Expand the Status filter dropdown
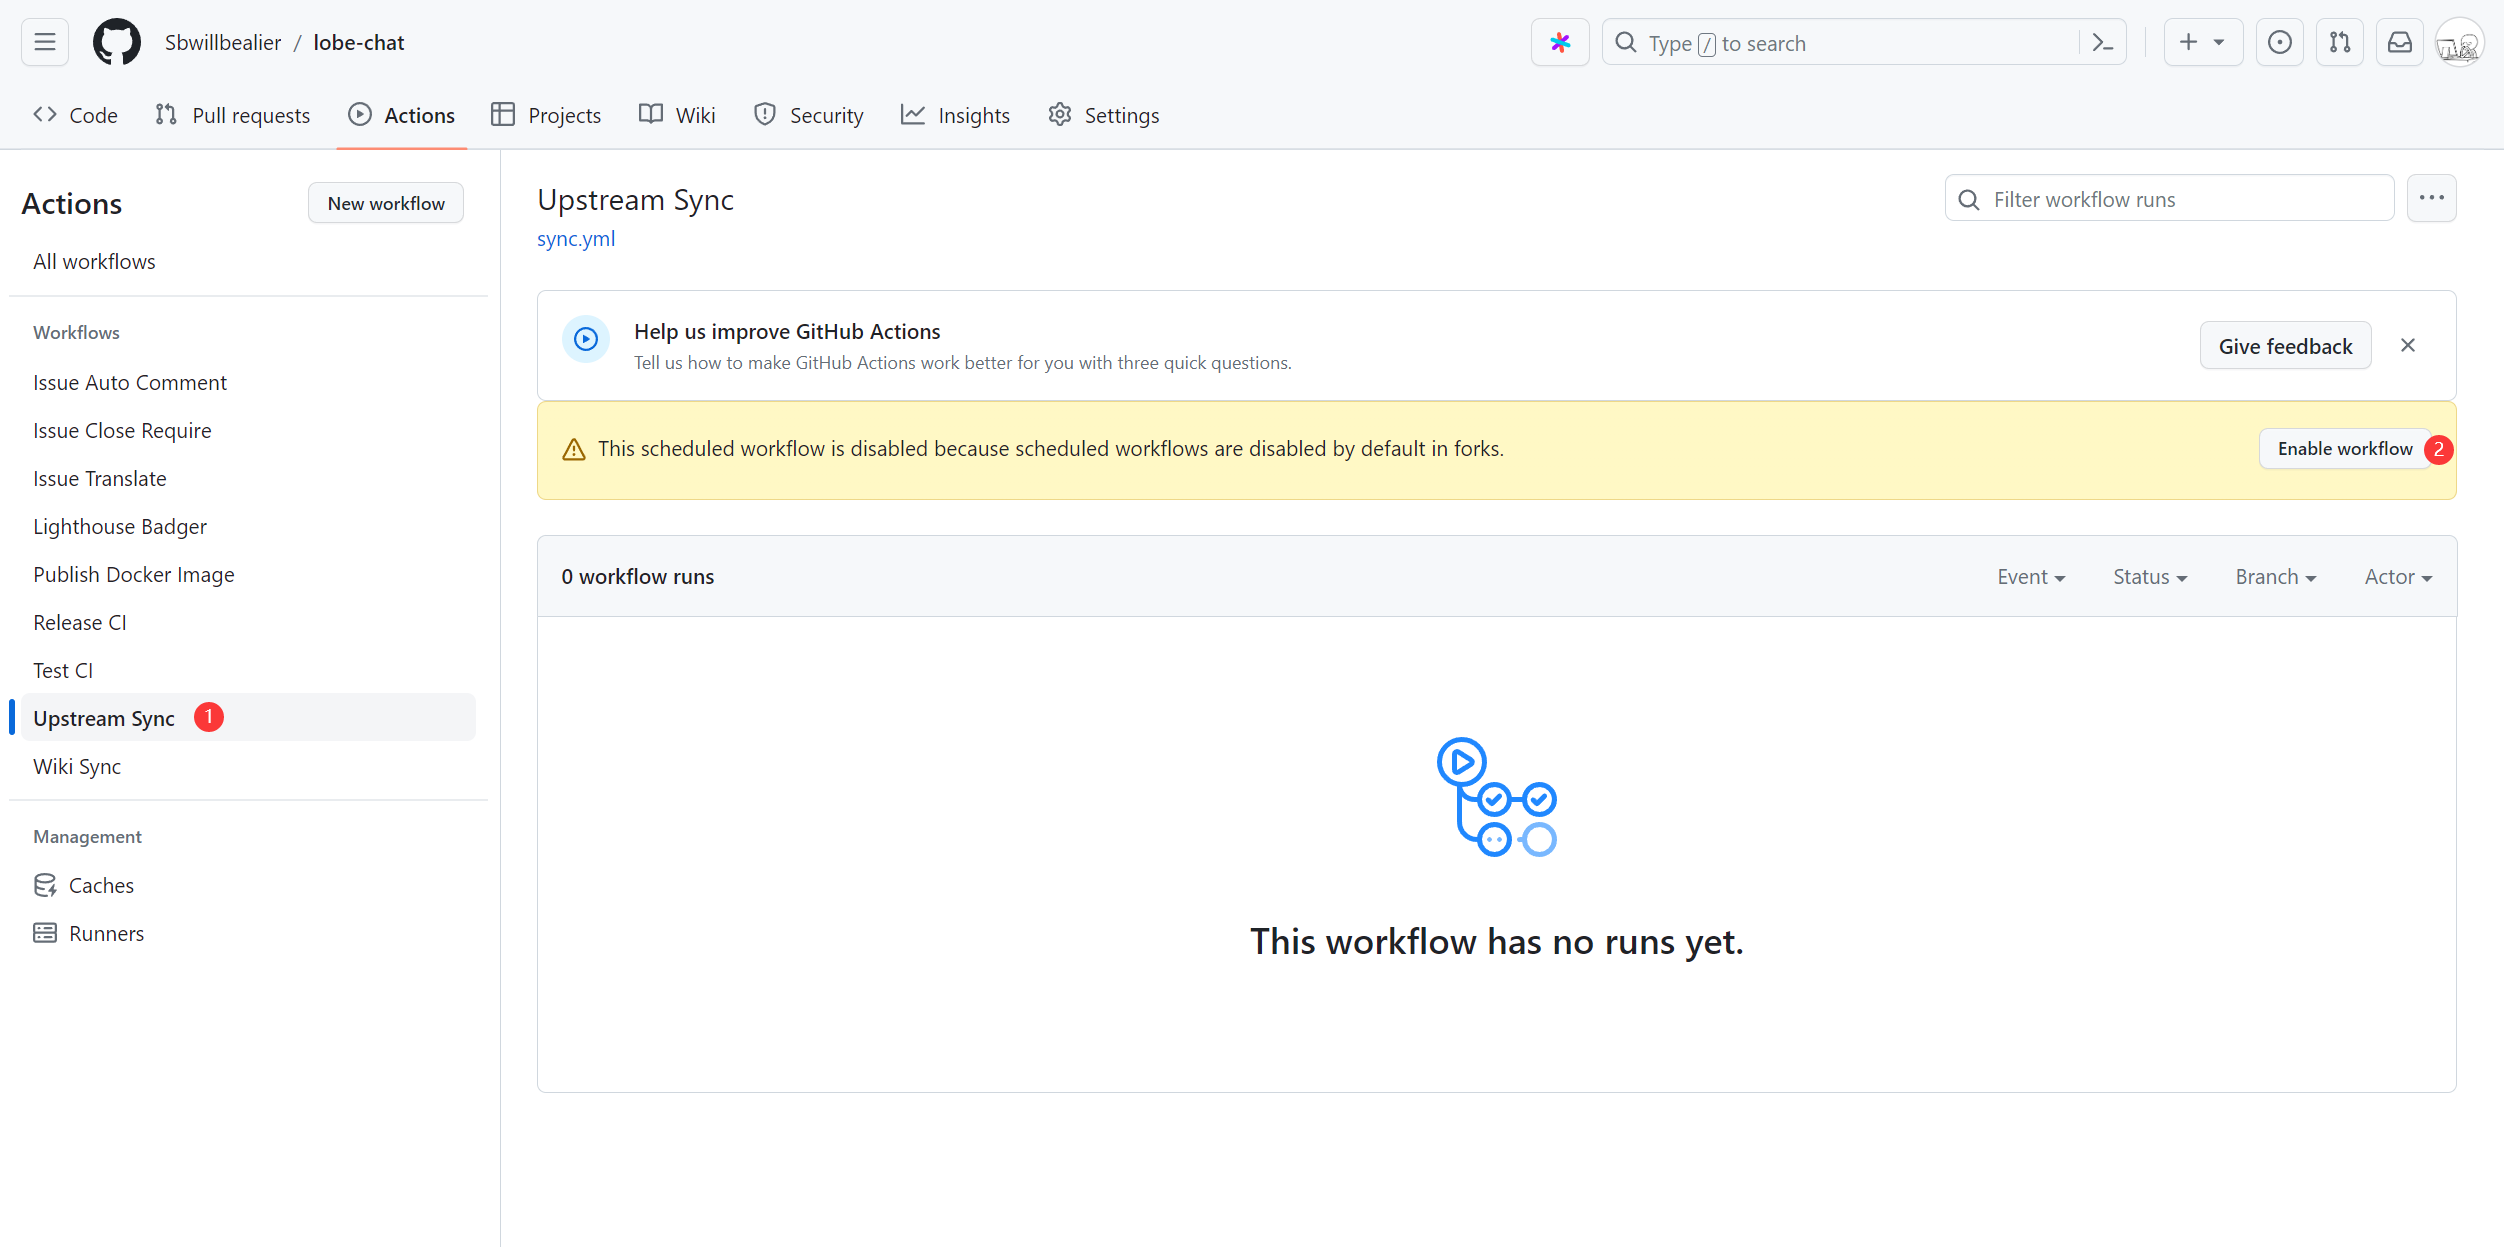This screenshot has height=1247, width=2504. 2148,576
